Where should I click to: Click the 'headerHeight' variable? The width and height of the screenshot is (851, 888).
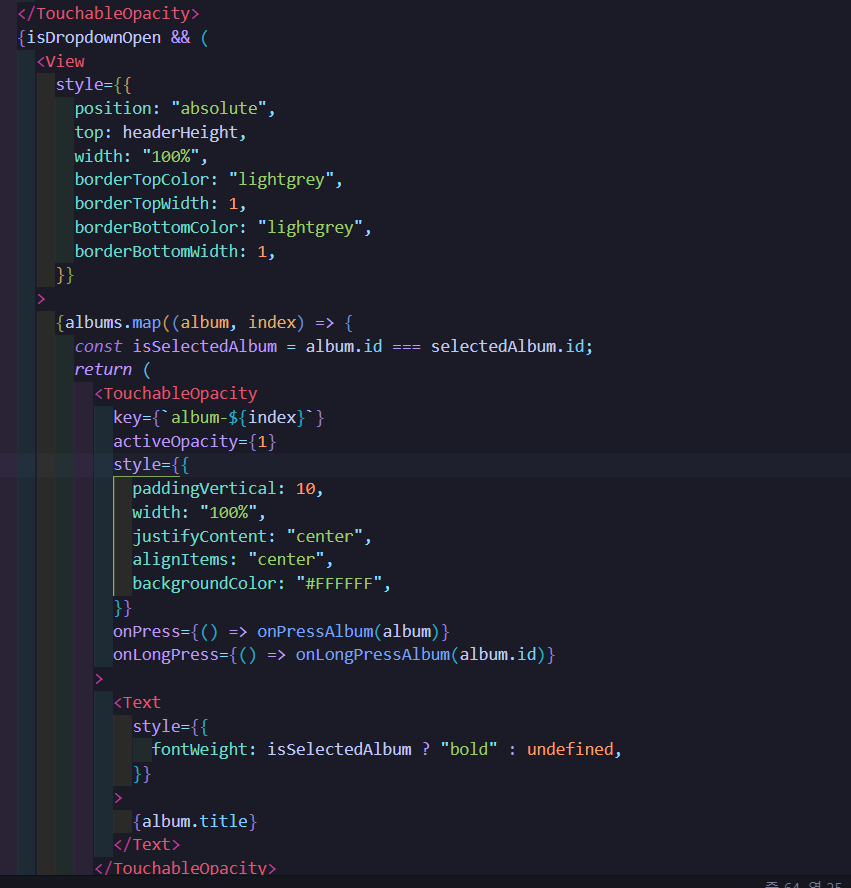180,133
